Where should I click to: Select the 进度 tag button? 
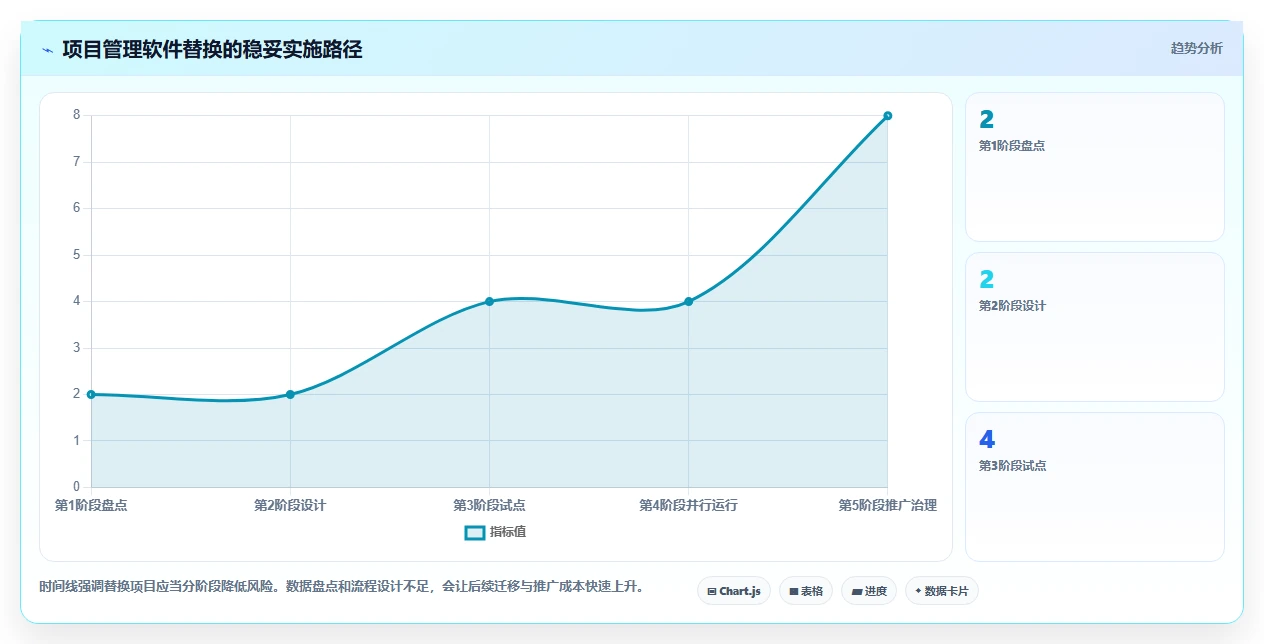click(x=869, y=591)
